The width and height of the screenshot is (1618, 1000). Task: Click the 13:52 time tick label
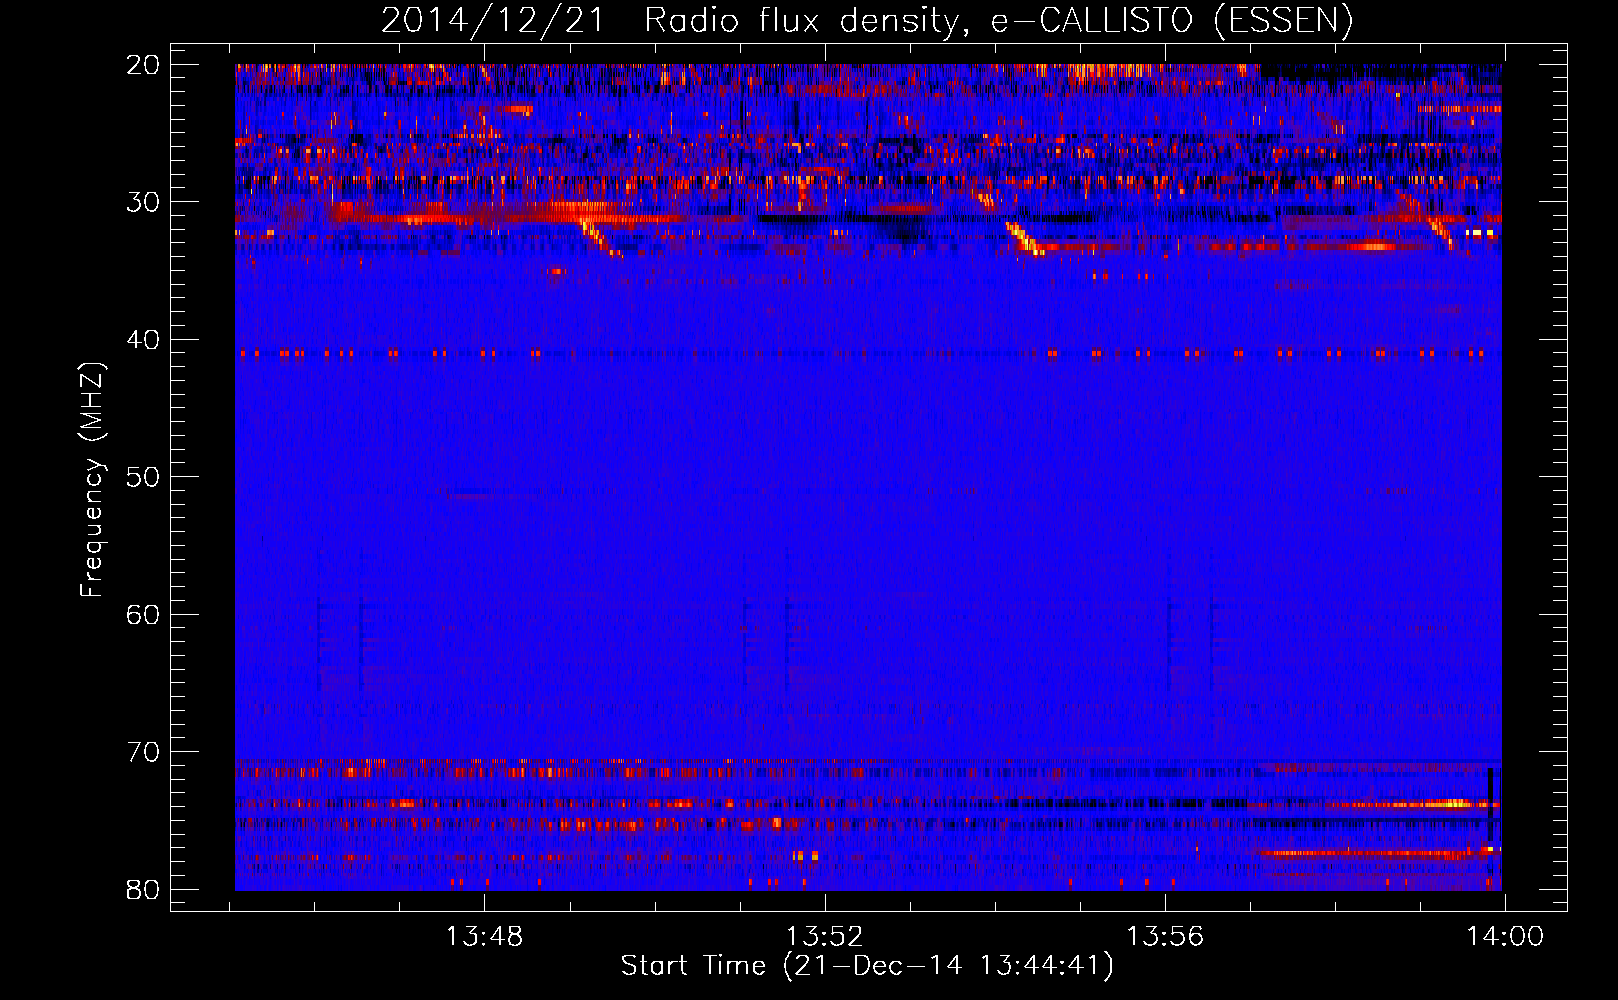click(825, 937)
